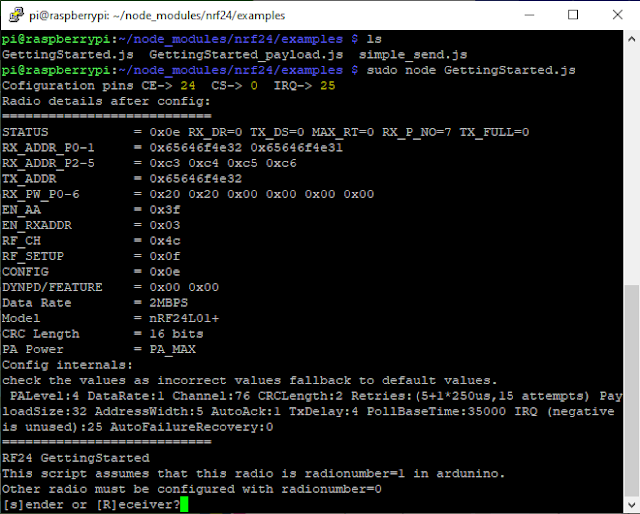The image size is (640, 514).
Task: Click the address 0x65646f4e31
Action: 297,148
